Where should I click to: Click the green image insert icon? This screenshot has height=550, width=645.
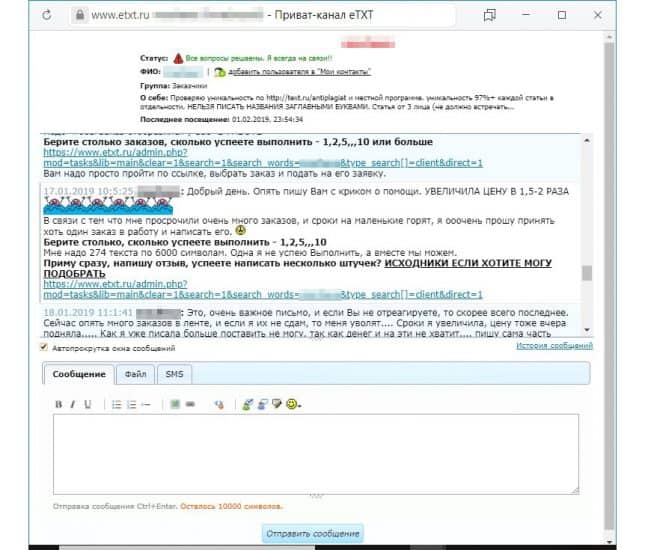tap(175, 404)
